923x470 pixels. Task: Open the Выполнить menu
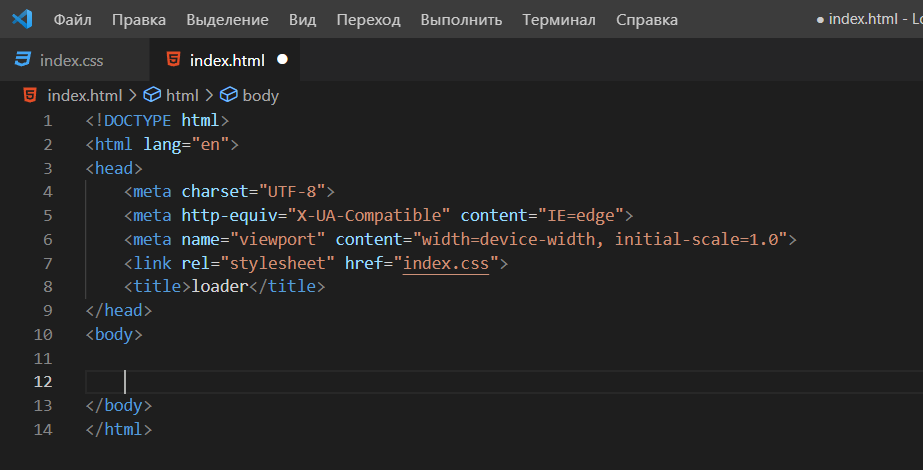462,19
